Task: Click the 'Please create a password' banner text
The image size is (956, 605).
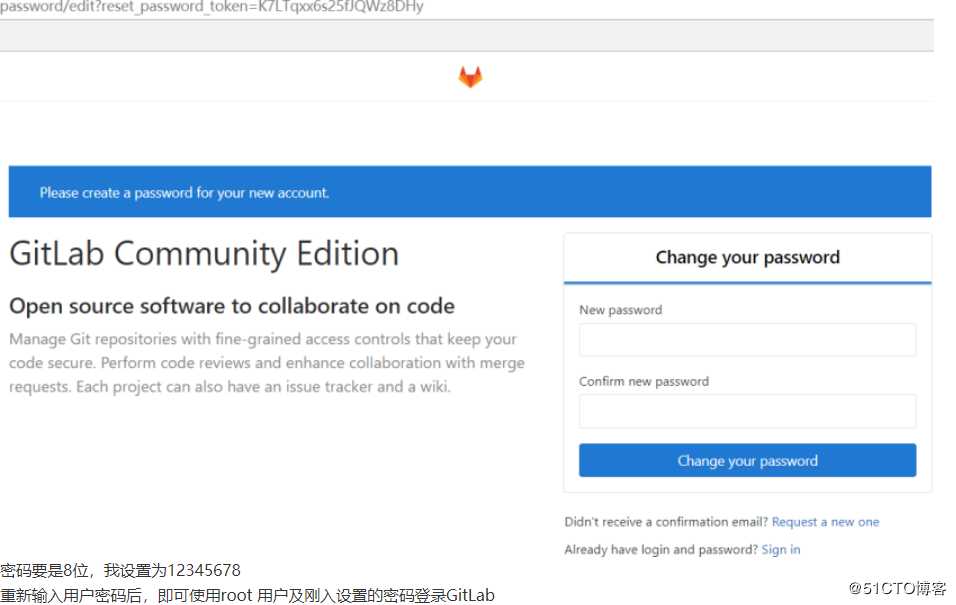Action: 184,193
